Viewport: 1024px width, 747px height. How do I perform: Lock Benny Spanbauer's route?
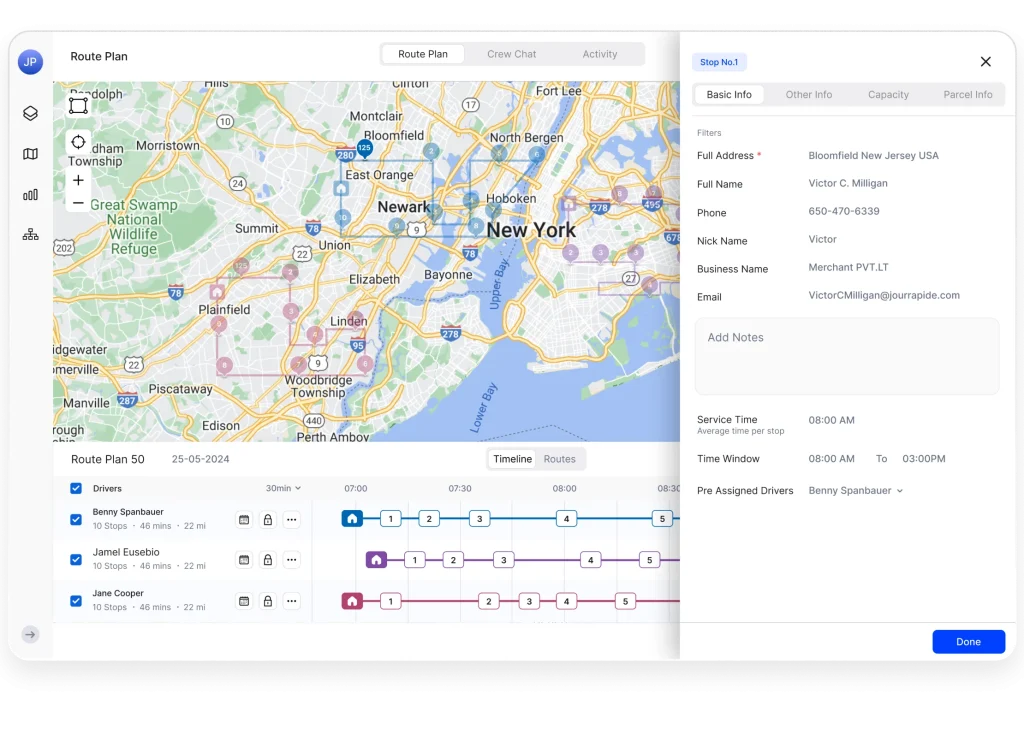[x=268, y=520]
